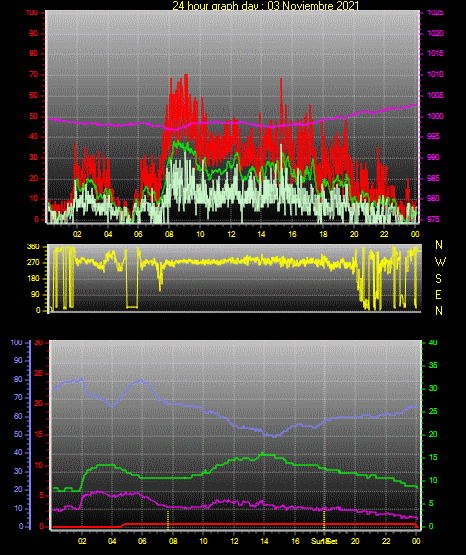Click red axis label 25 on bottom chart
The height and width of the screenshot is (555, 466).
[x=38, y=373]
